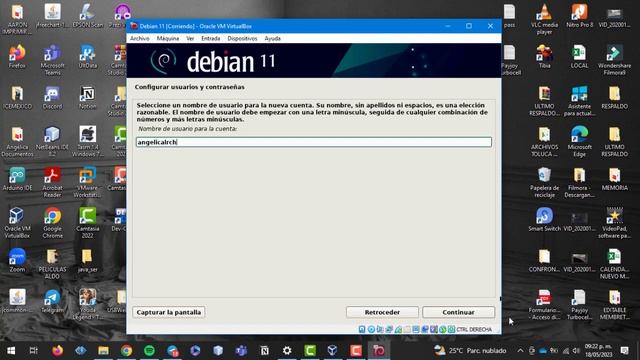640x360 pixels.
Task: Select the VLC media player desktop icon
Action: pos(544,19)
